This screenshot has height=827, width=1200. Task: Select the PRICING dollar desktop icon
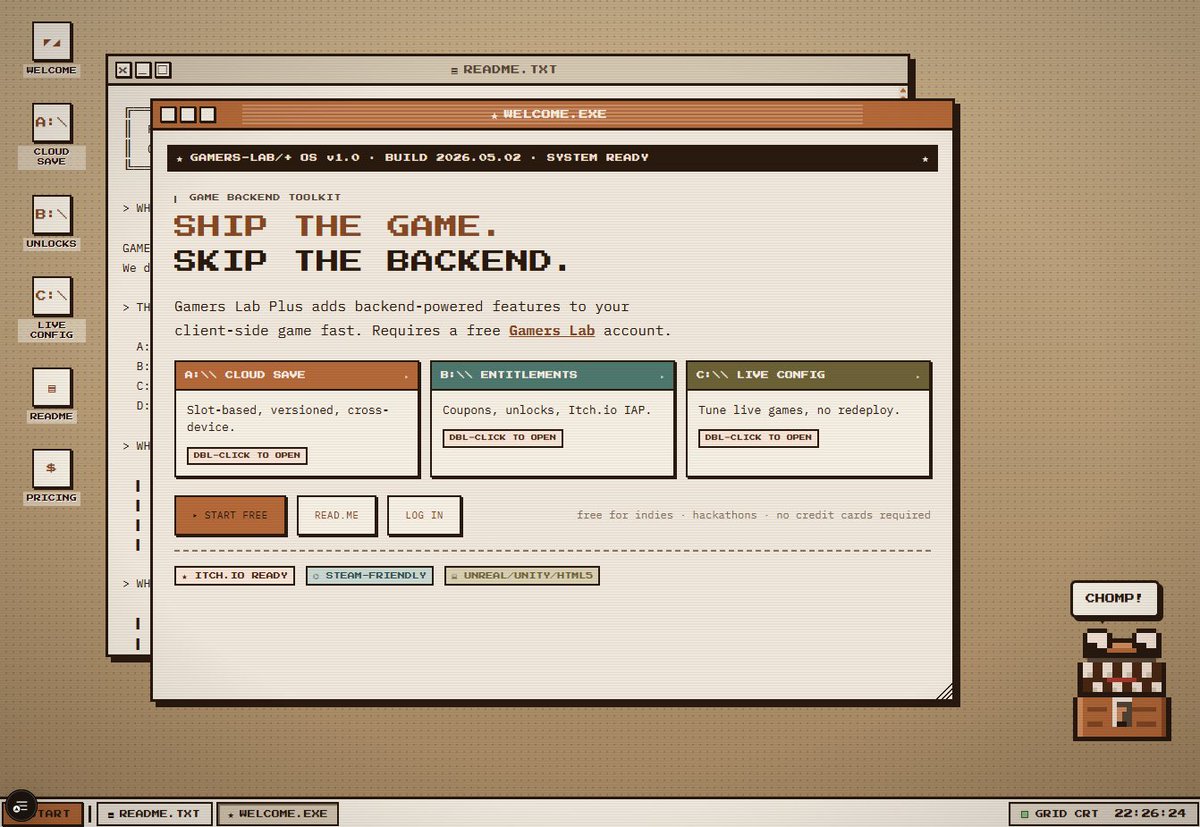[52, 477]
